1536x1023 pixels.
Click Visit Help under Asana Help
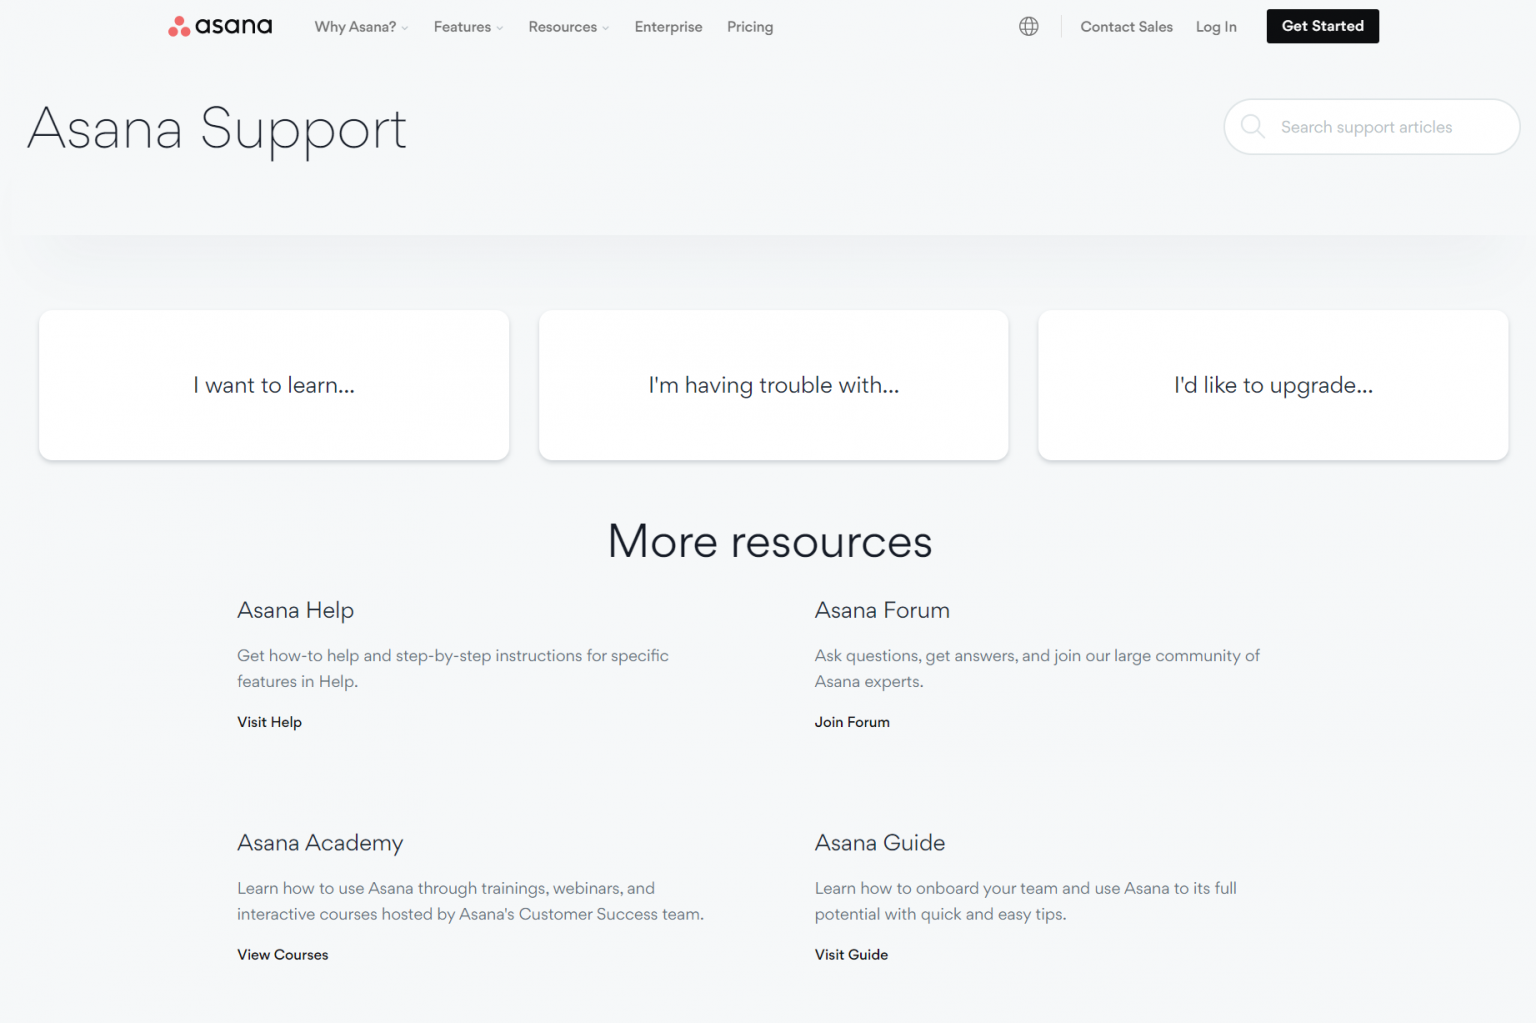coord(269,721)
